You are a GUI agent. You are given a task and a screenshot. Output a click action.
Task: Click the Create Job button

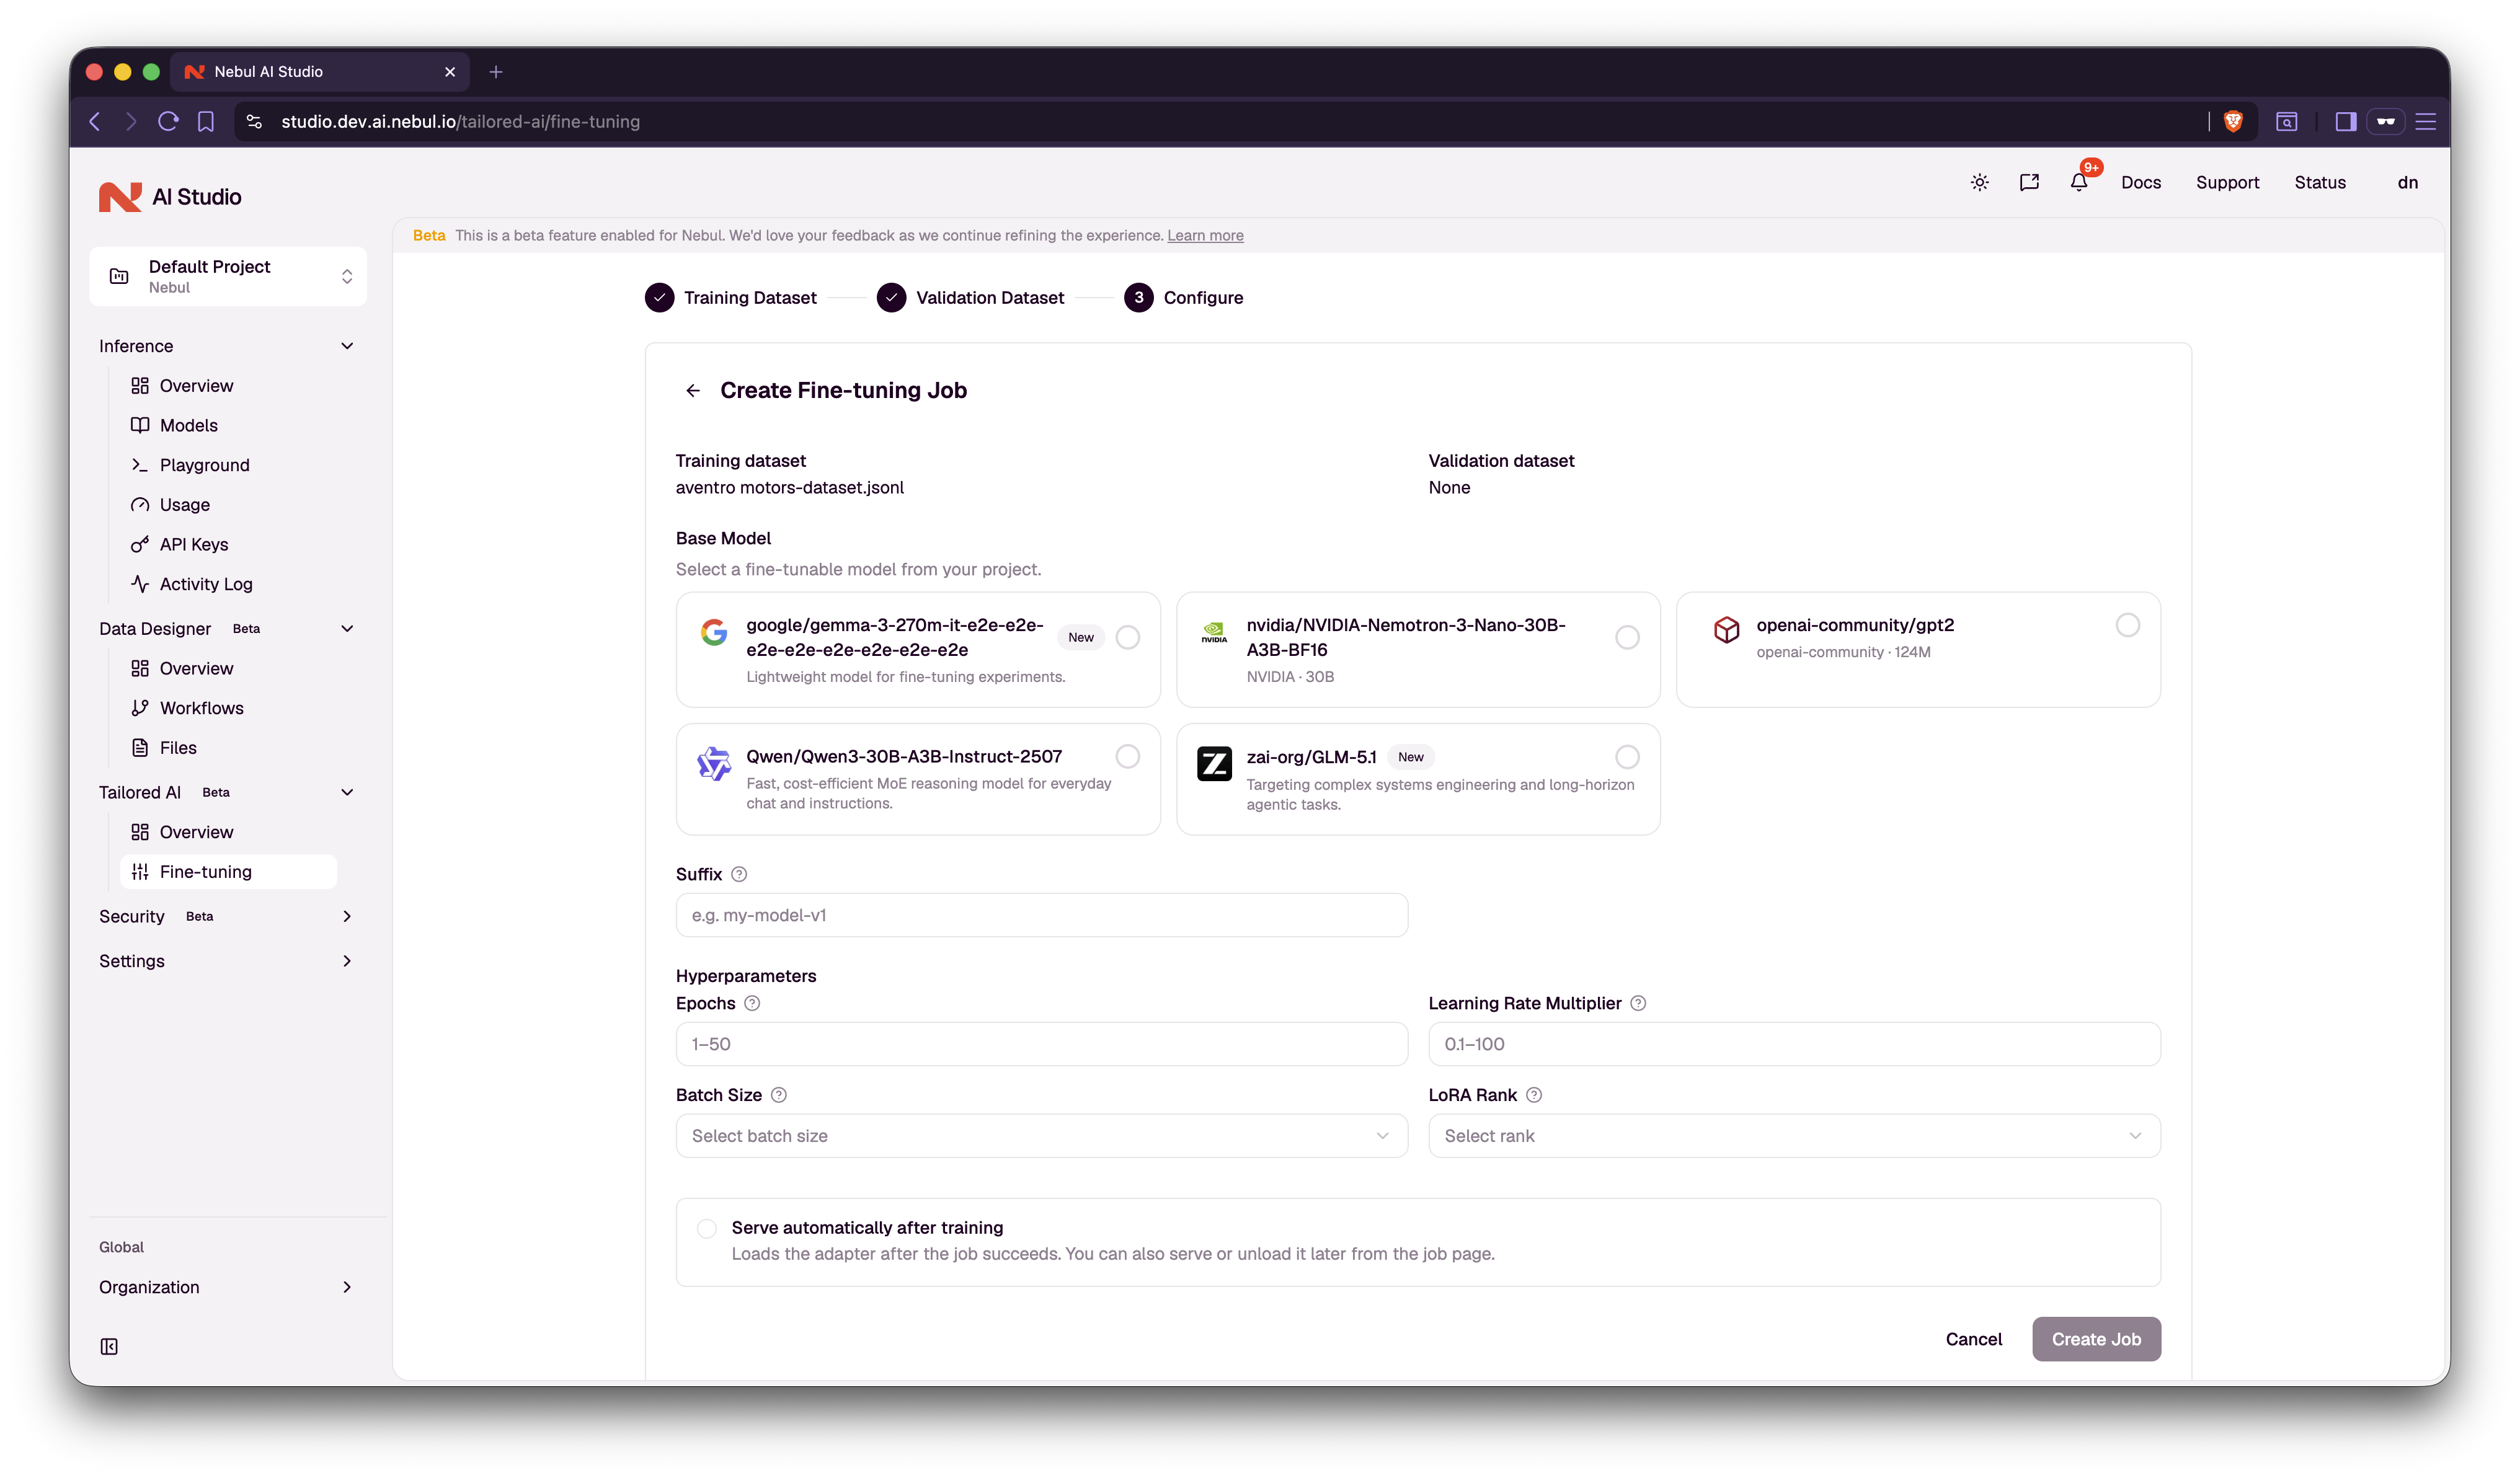click(x=2096, y=1339)
